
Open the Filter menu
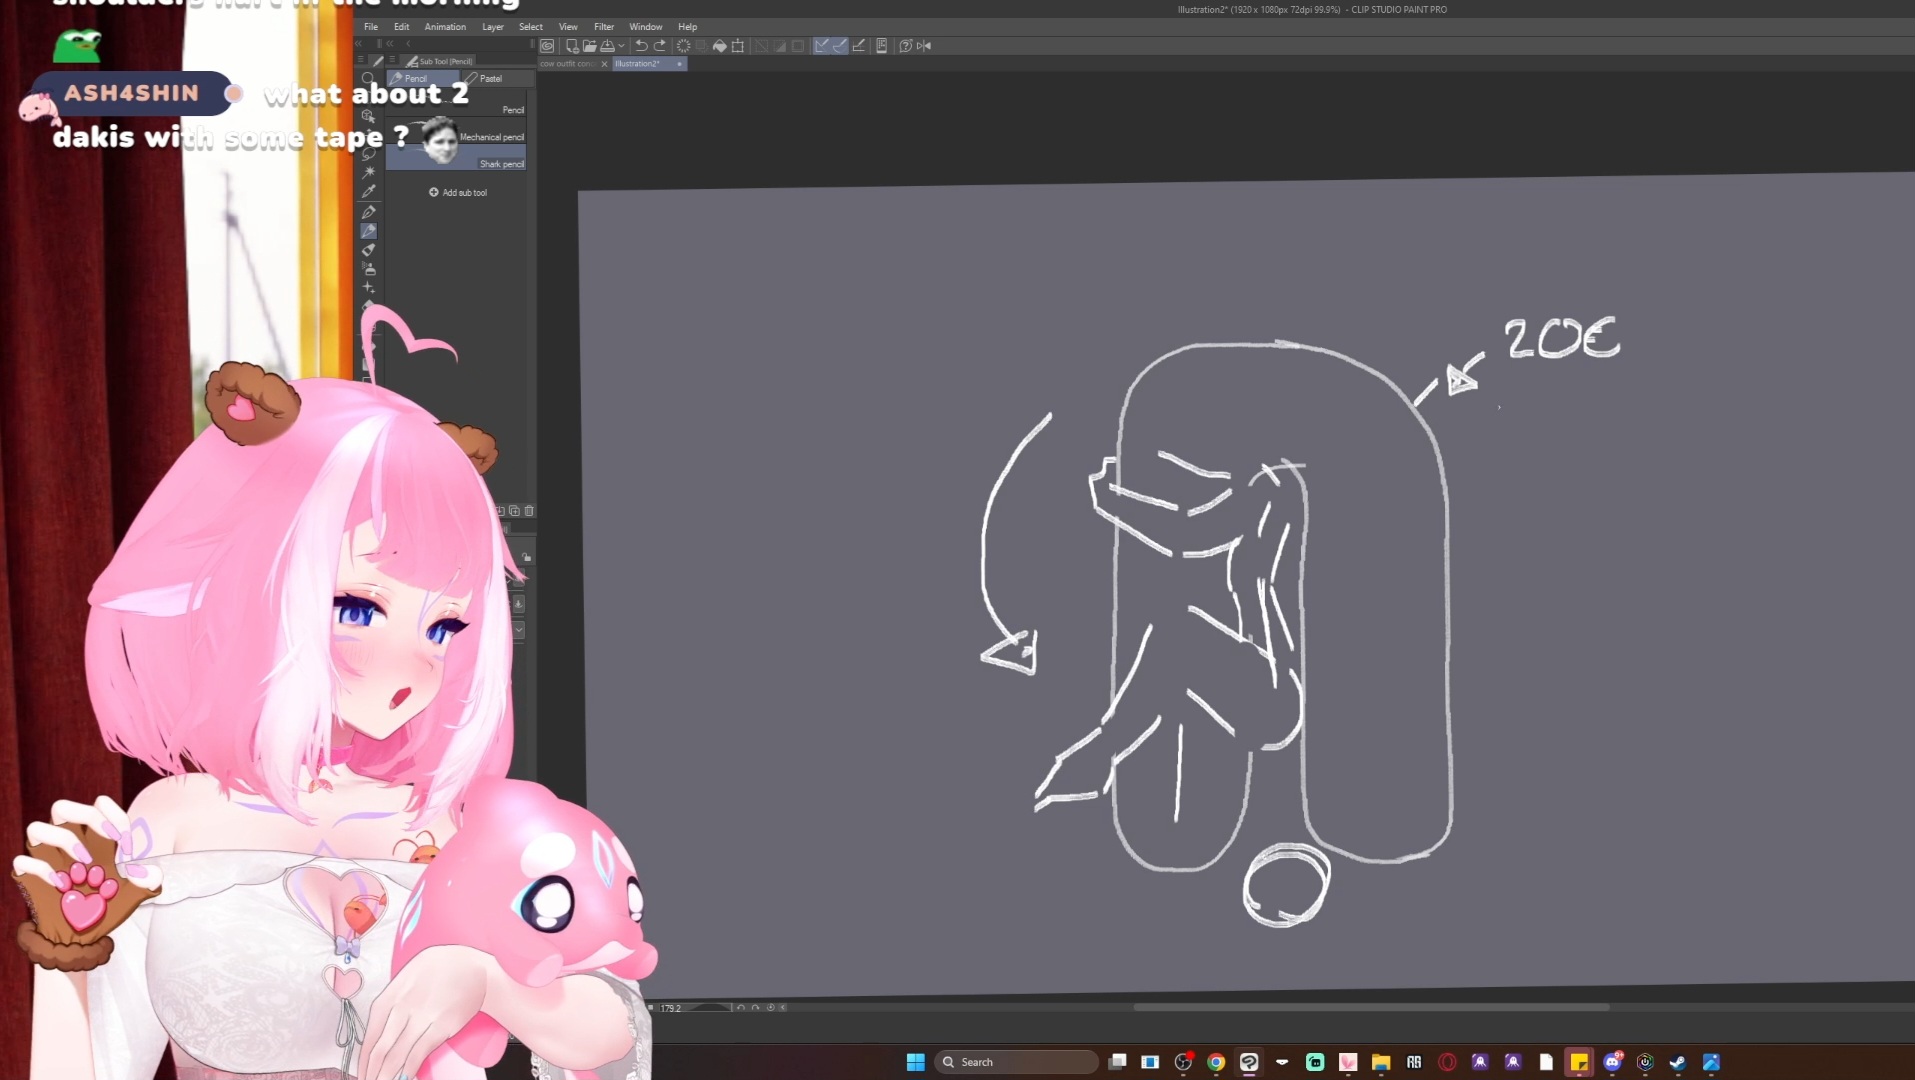[x=604, y=27]
